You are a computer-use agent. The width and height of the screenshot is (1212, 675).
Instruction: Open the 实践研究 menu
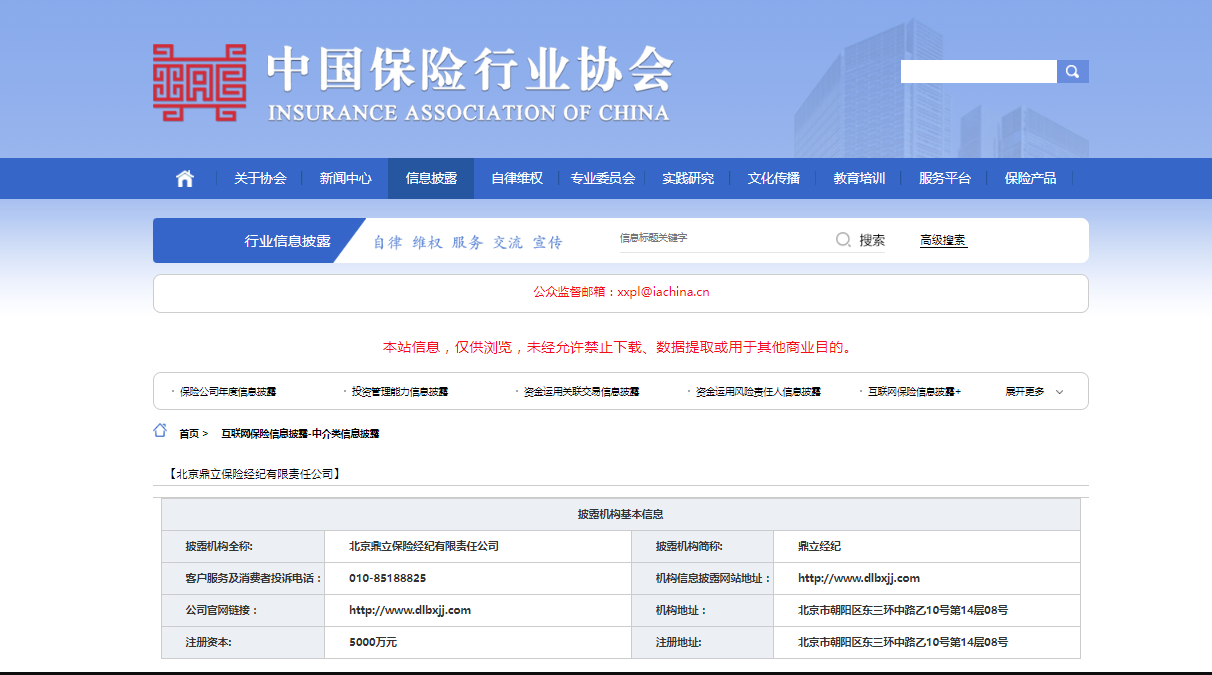coord(688,179)
